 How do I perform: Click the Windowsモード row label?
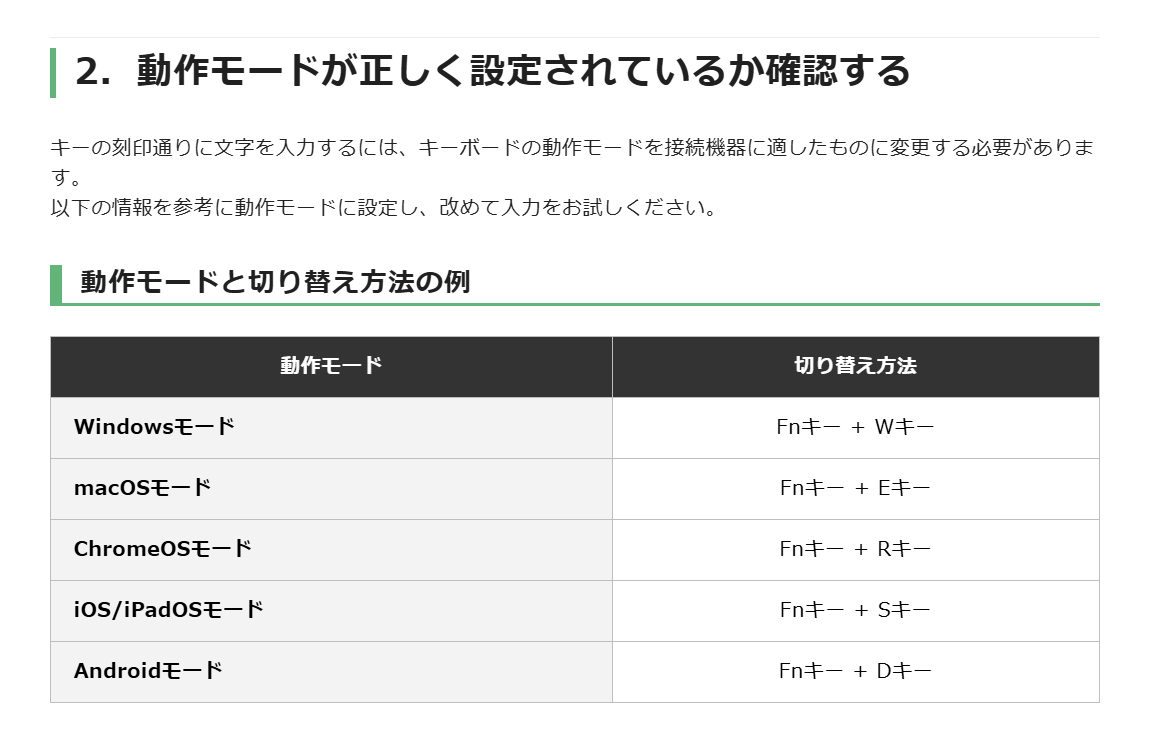pos(154,427)
